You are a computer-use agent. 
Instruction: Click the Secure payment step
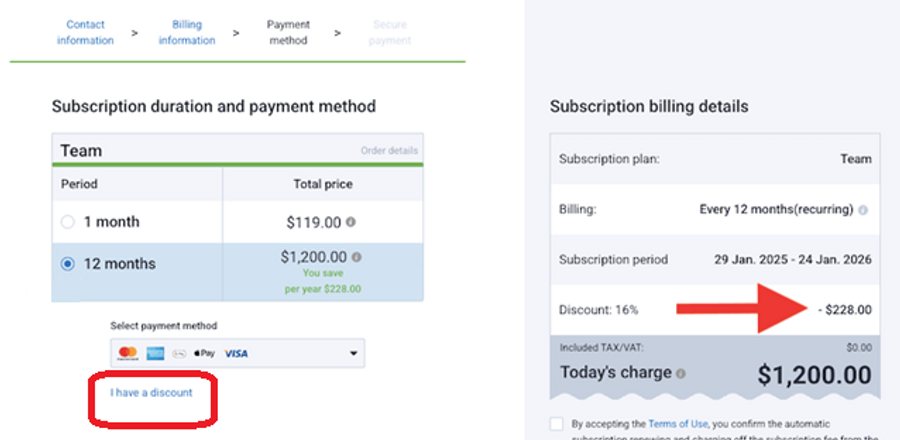pos(390,32)
